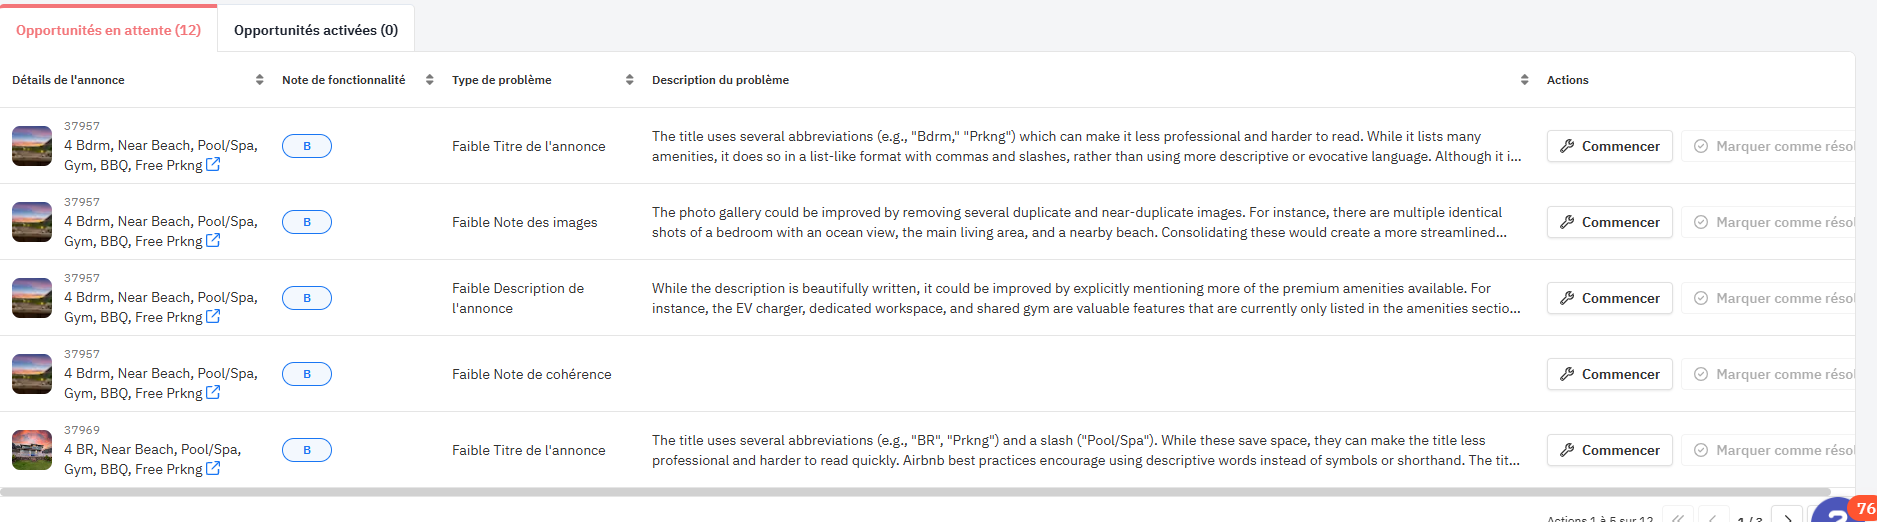
Task: Sort the Description du problème column
Action: [x=1524, y=80]
